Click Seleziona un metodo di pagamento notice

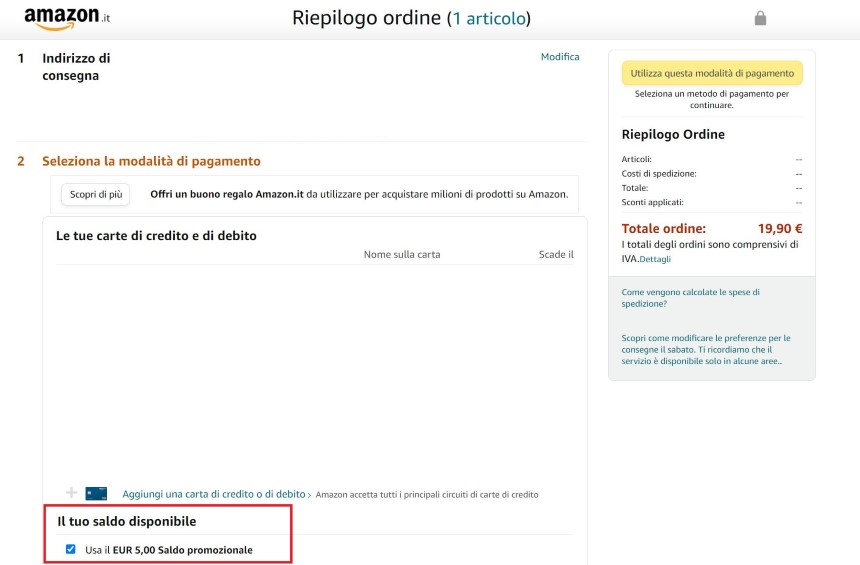point(712,99)
